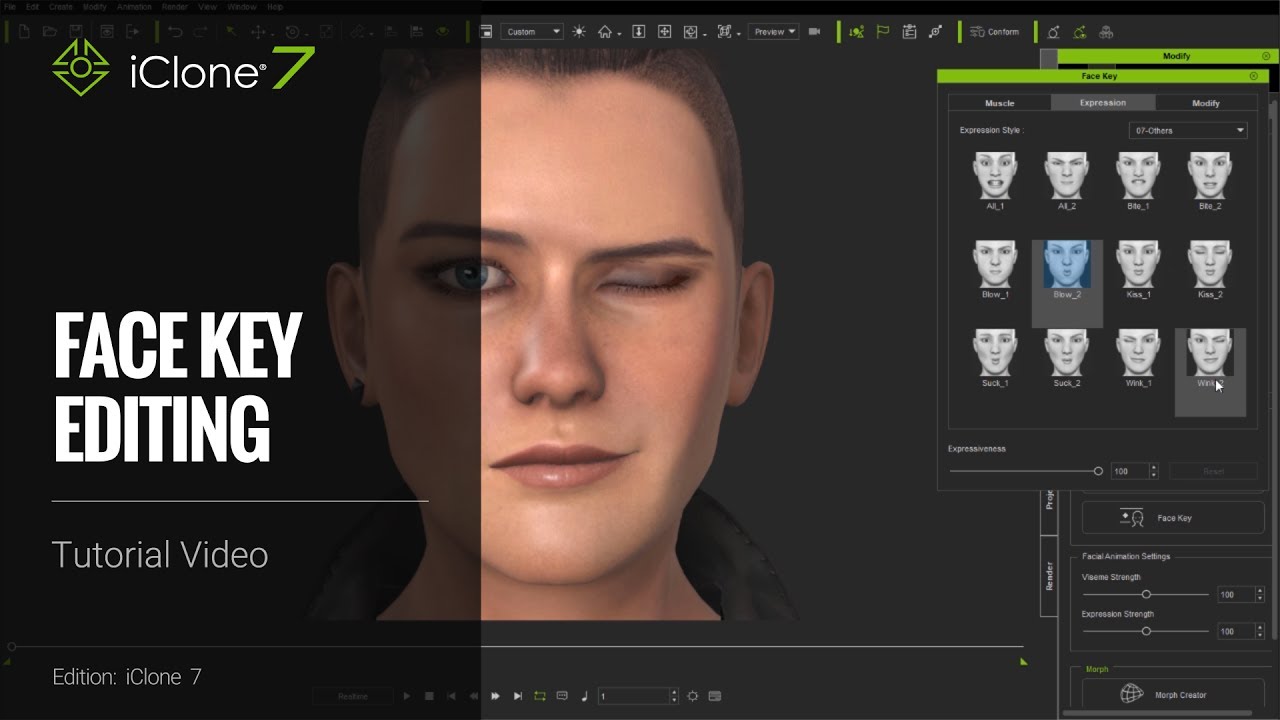1280x720 pixels.
Task: Close the Face Key panel
Action: pyautogui.click(x=1253, y=76)
